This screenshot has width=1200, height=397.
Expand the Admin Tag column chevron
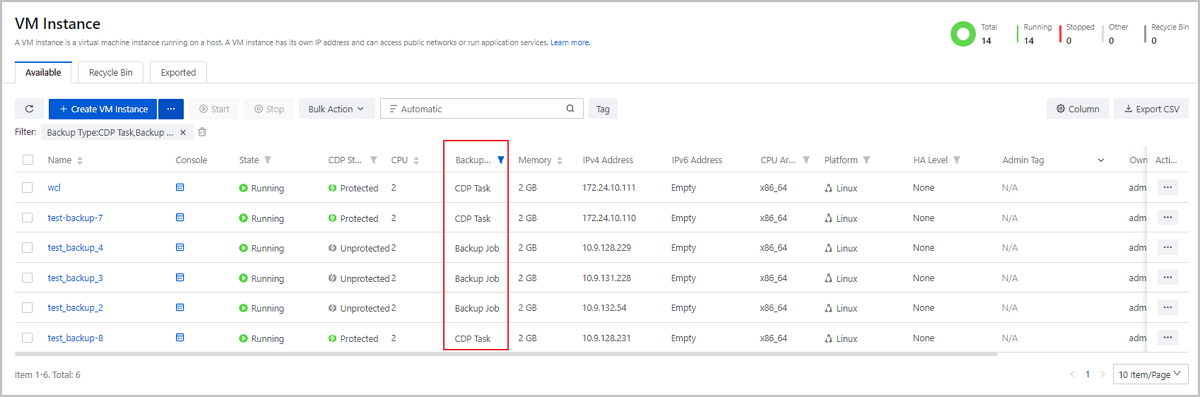1101,160
